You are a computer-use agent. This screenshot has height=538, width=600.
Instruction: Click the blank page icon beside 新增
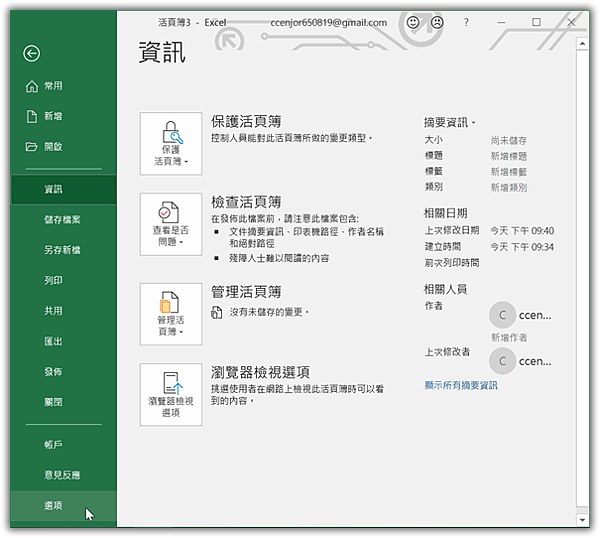click(x=32, y=116)
